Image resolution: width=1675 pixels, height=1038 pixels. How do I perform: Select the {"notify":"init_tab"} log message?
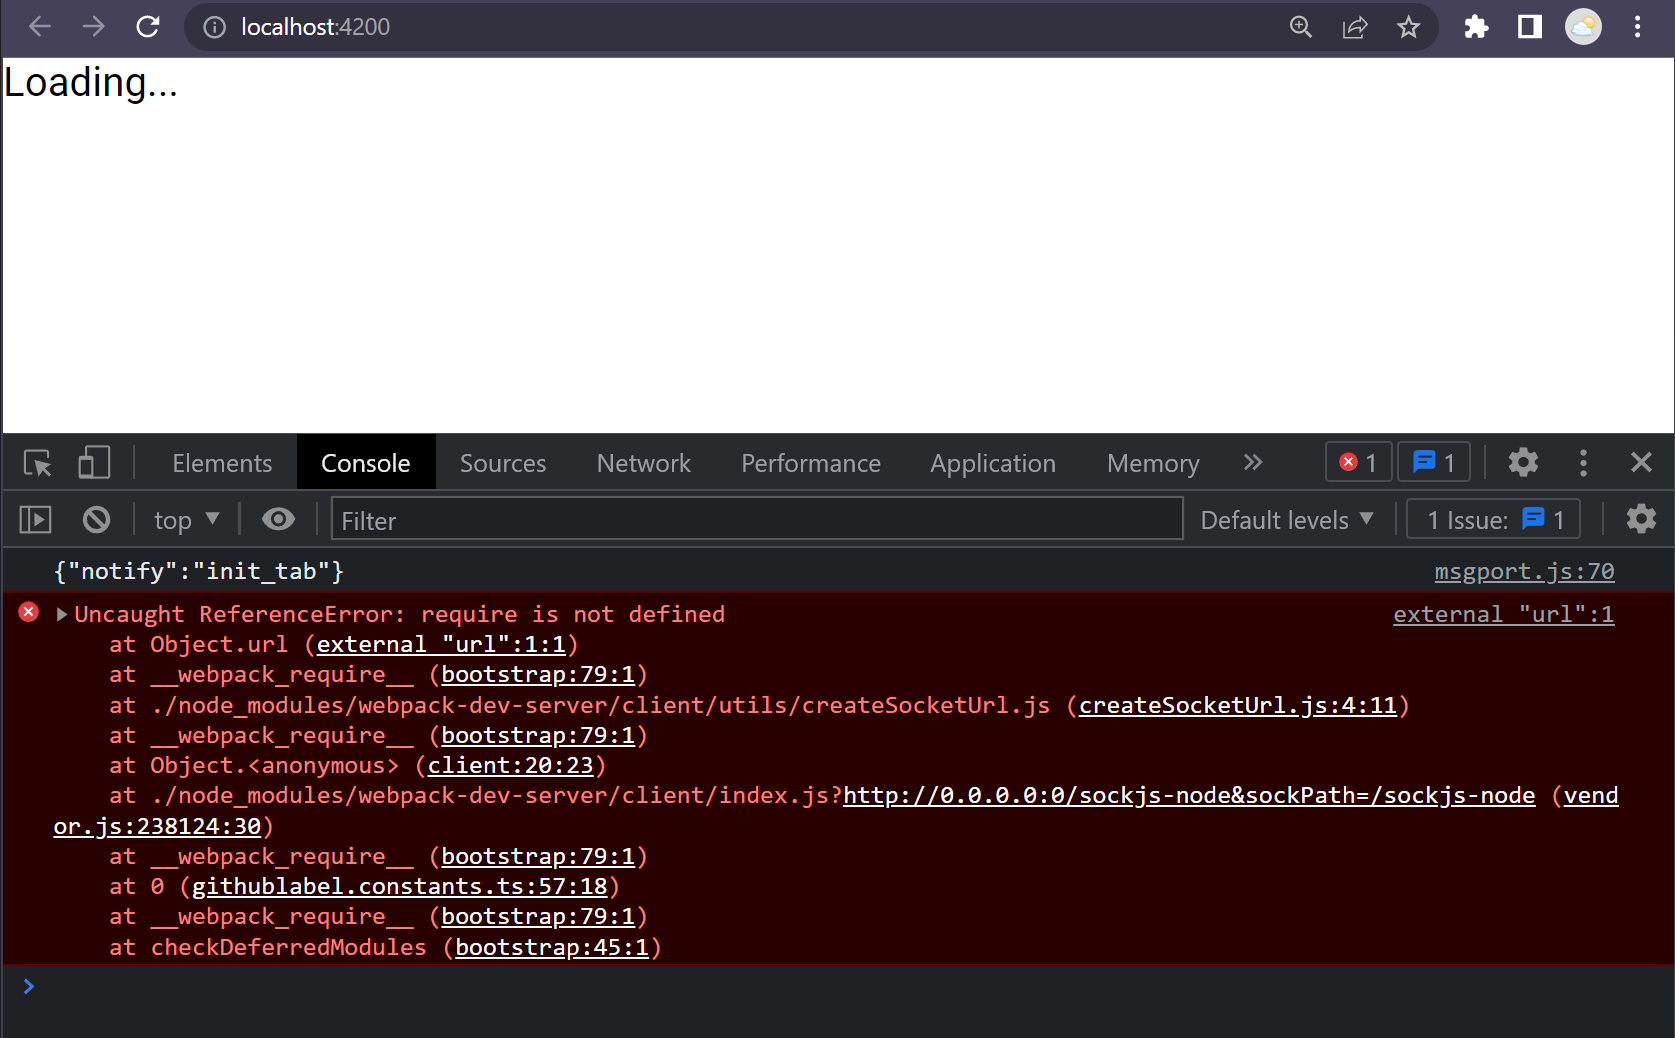click(198, 571)
